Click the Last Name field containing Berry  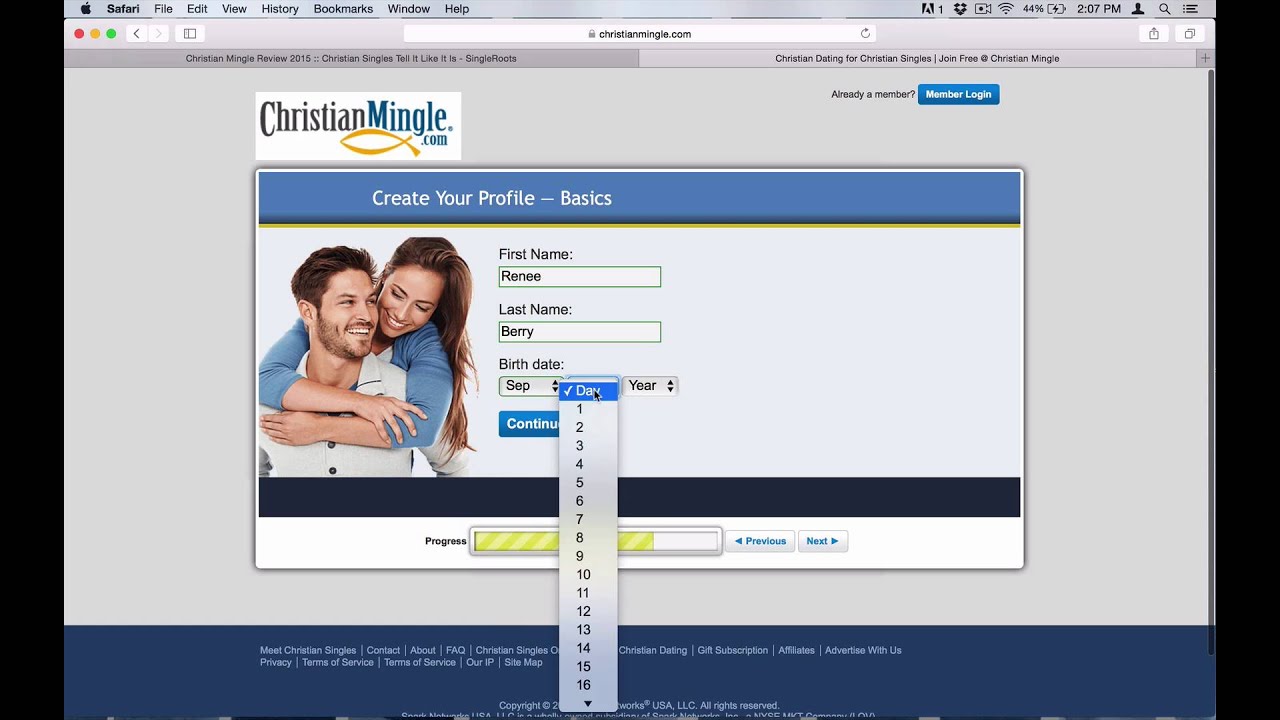coord(580,332)
